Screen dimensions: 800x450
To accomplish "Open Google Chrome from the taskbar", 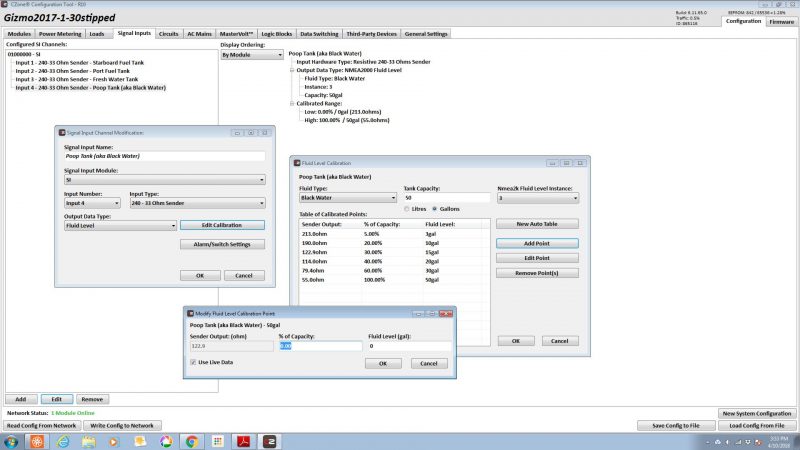I will [190, 440].
